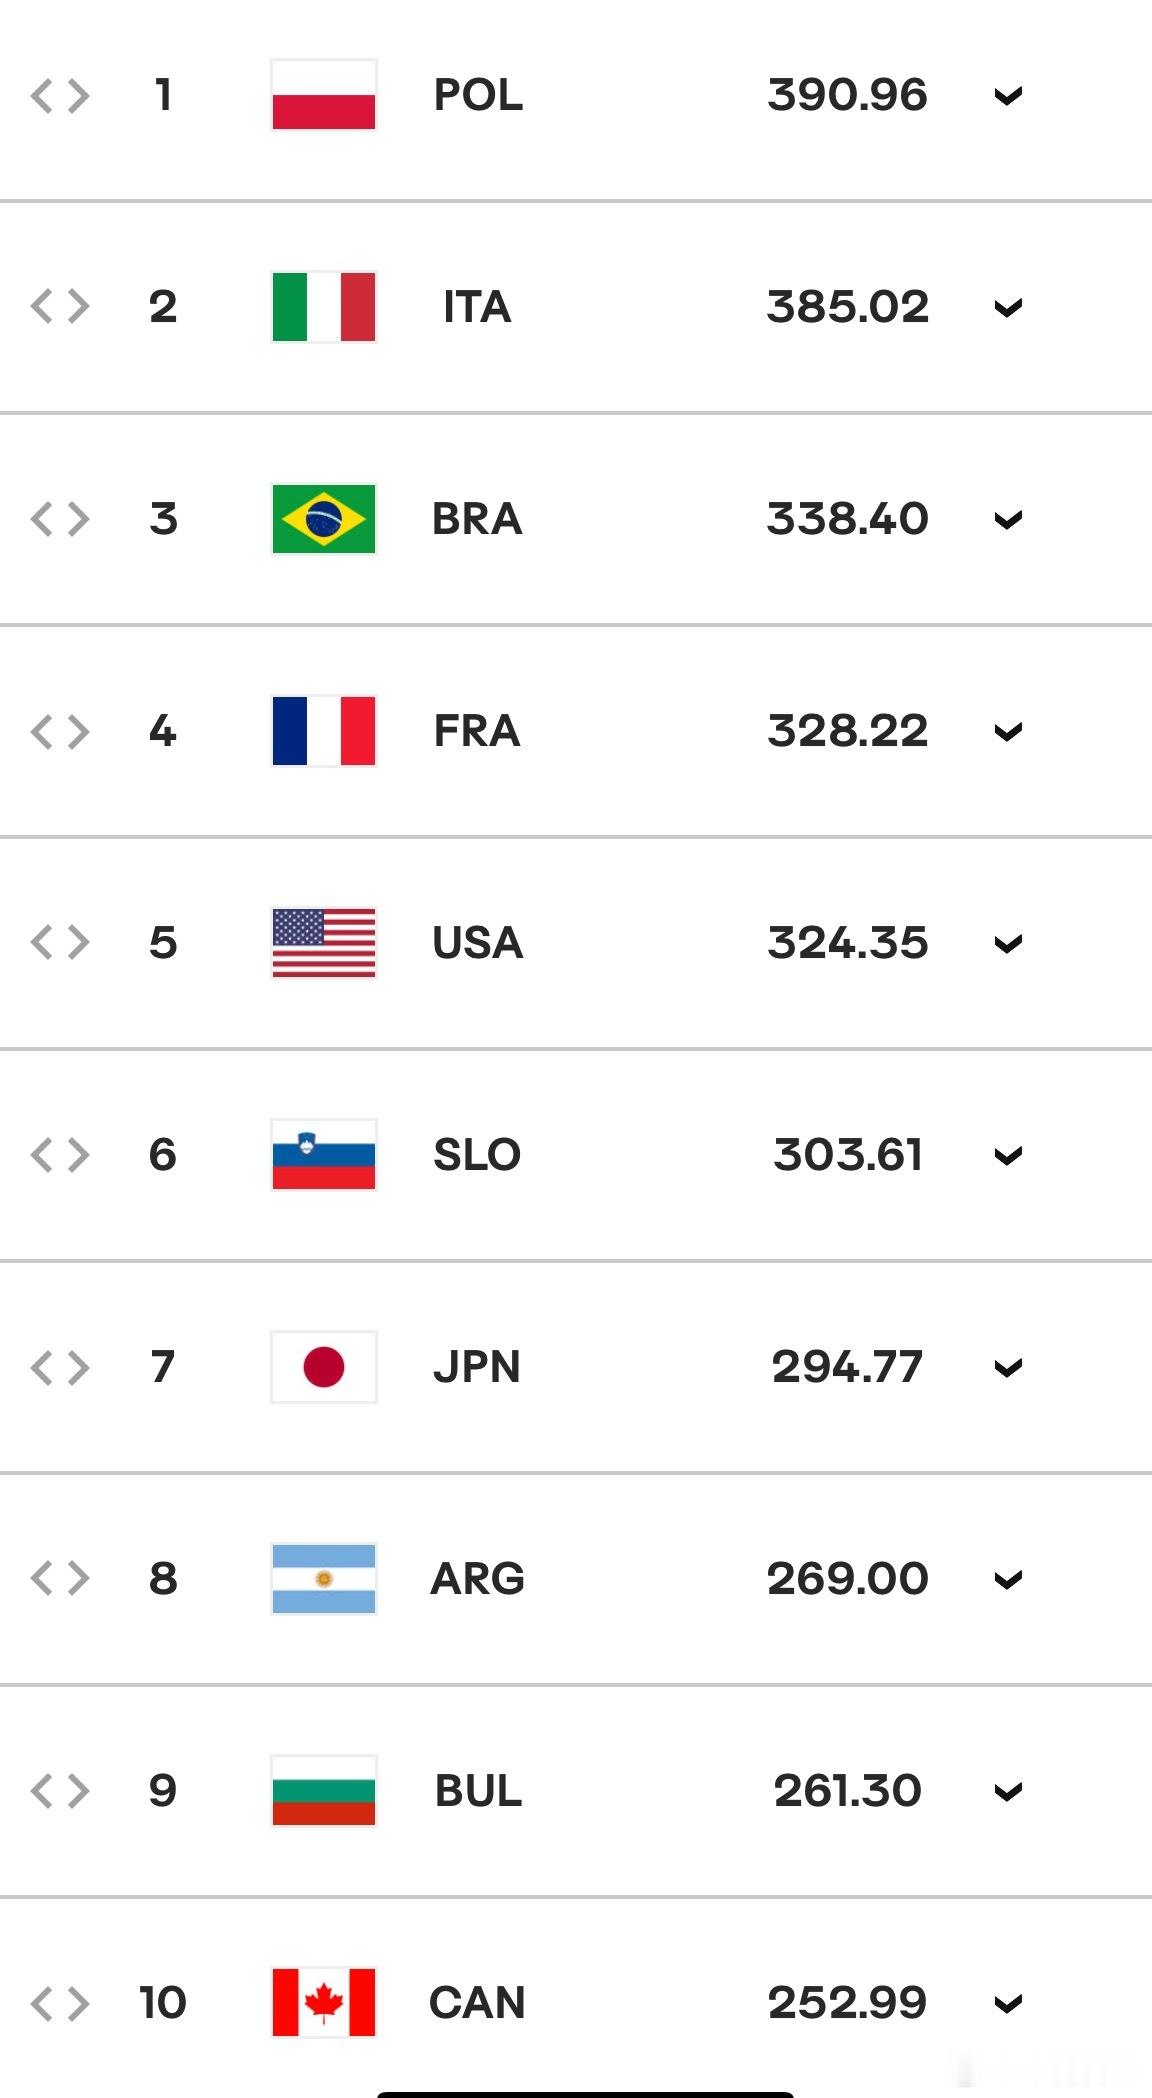
Task: Expand the CAN row chevron
Action: tap(1008, 2003)
